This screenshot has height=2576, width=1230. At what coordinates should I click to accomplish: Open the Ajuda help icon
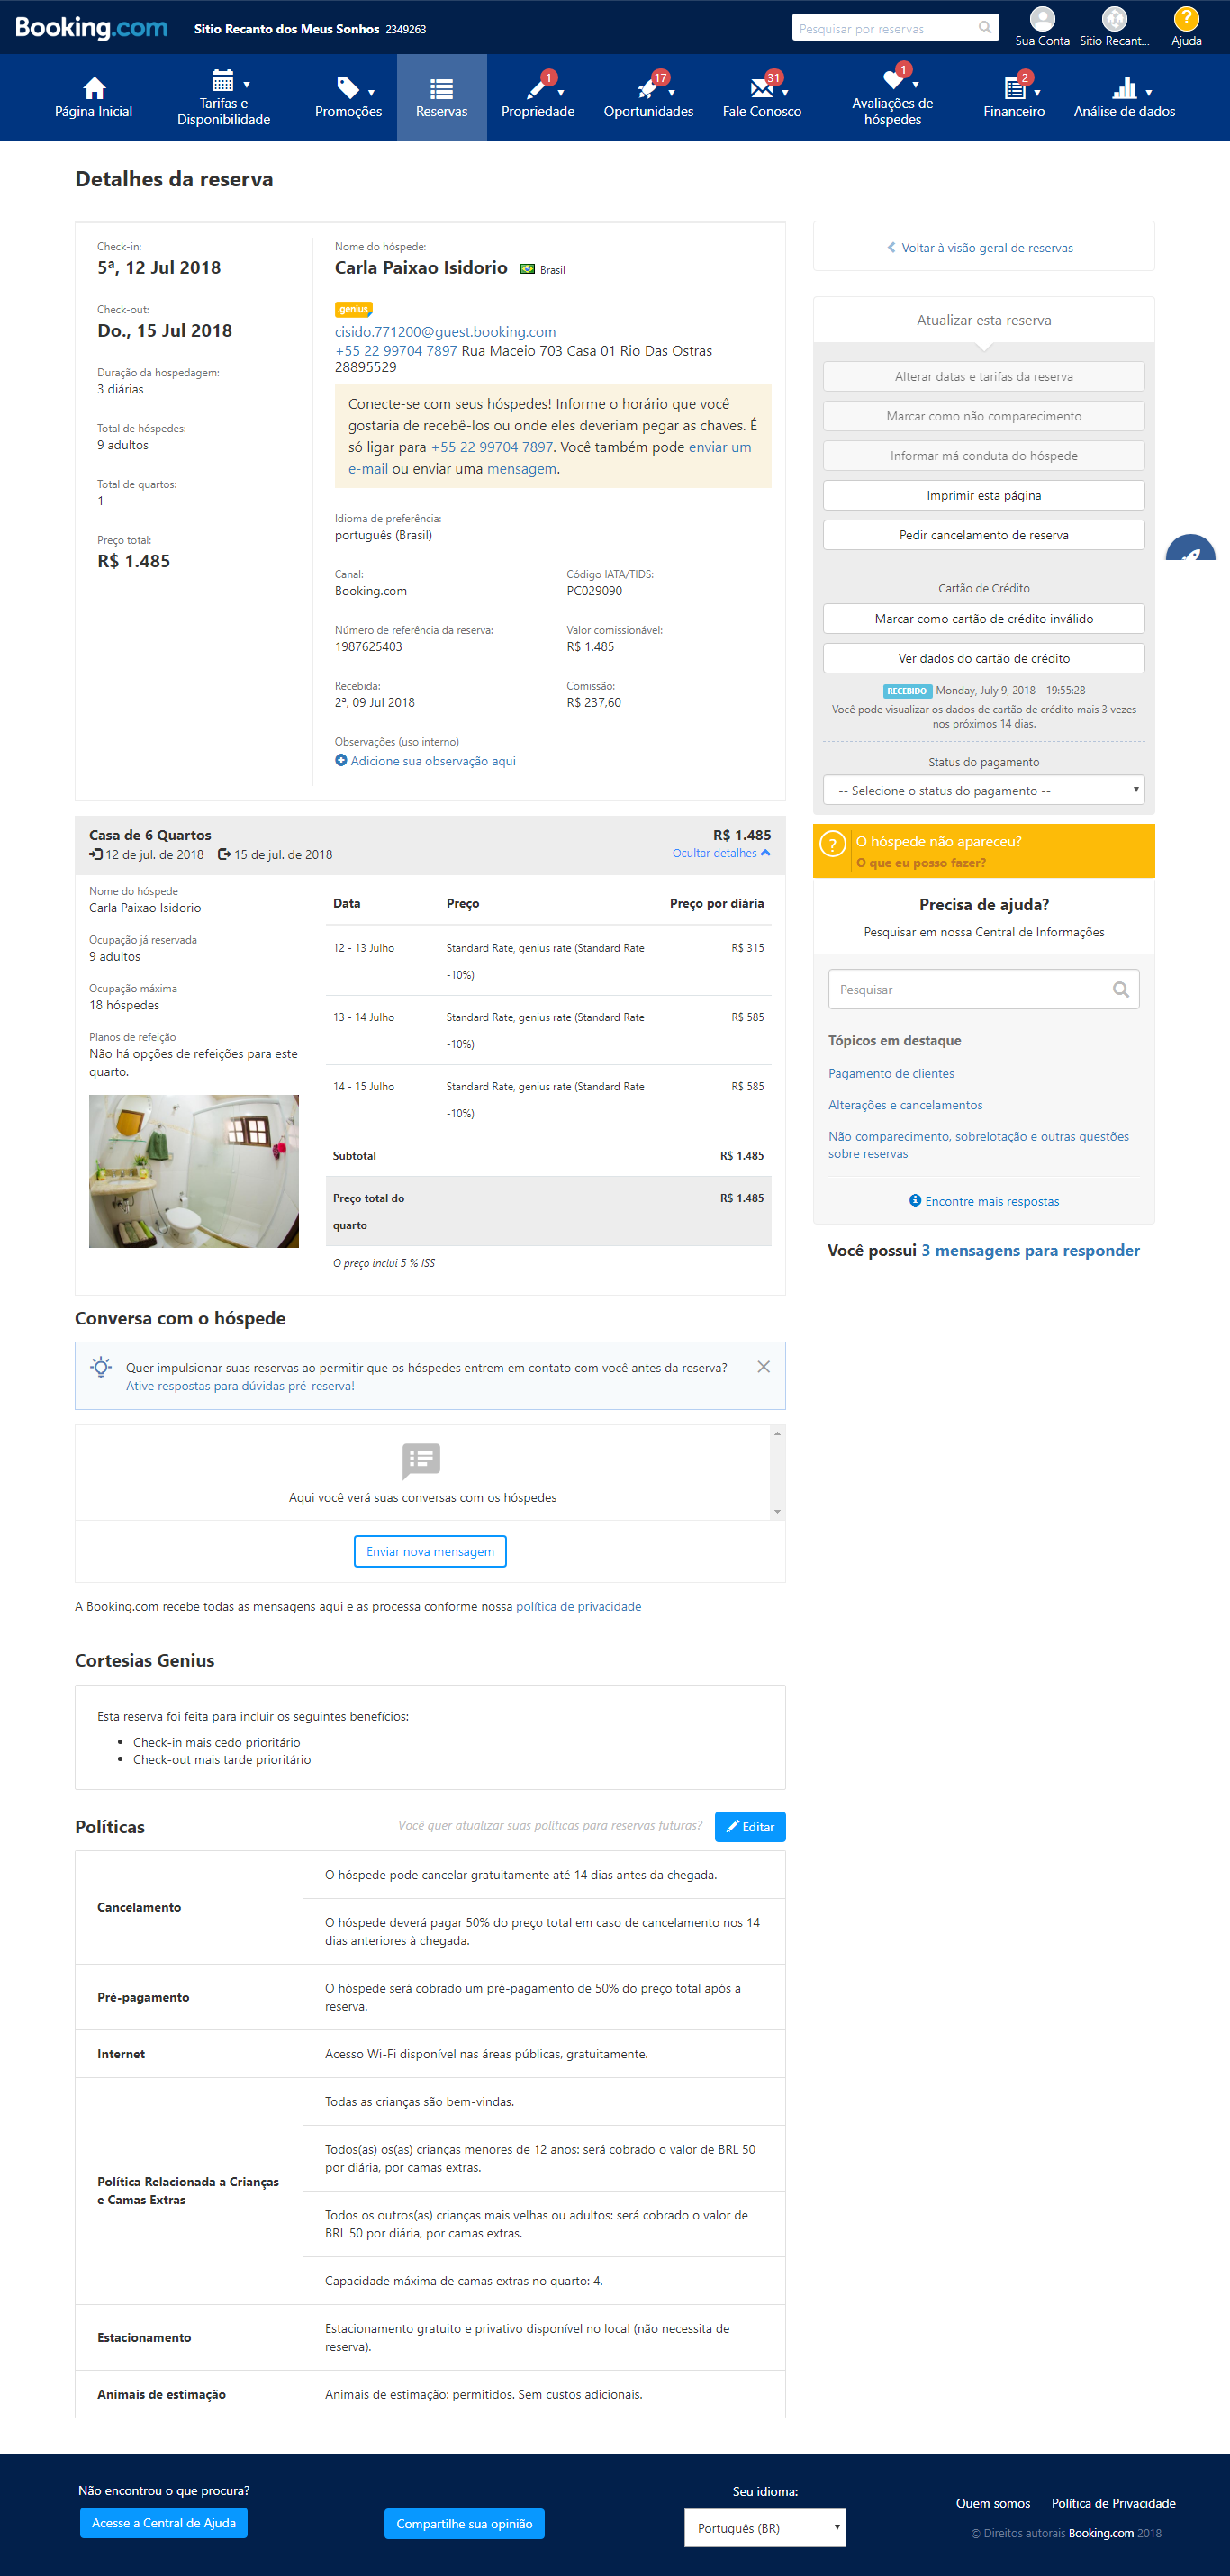(x=1185, y=18)
